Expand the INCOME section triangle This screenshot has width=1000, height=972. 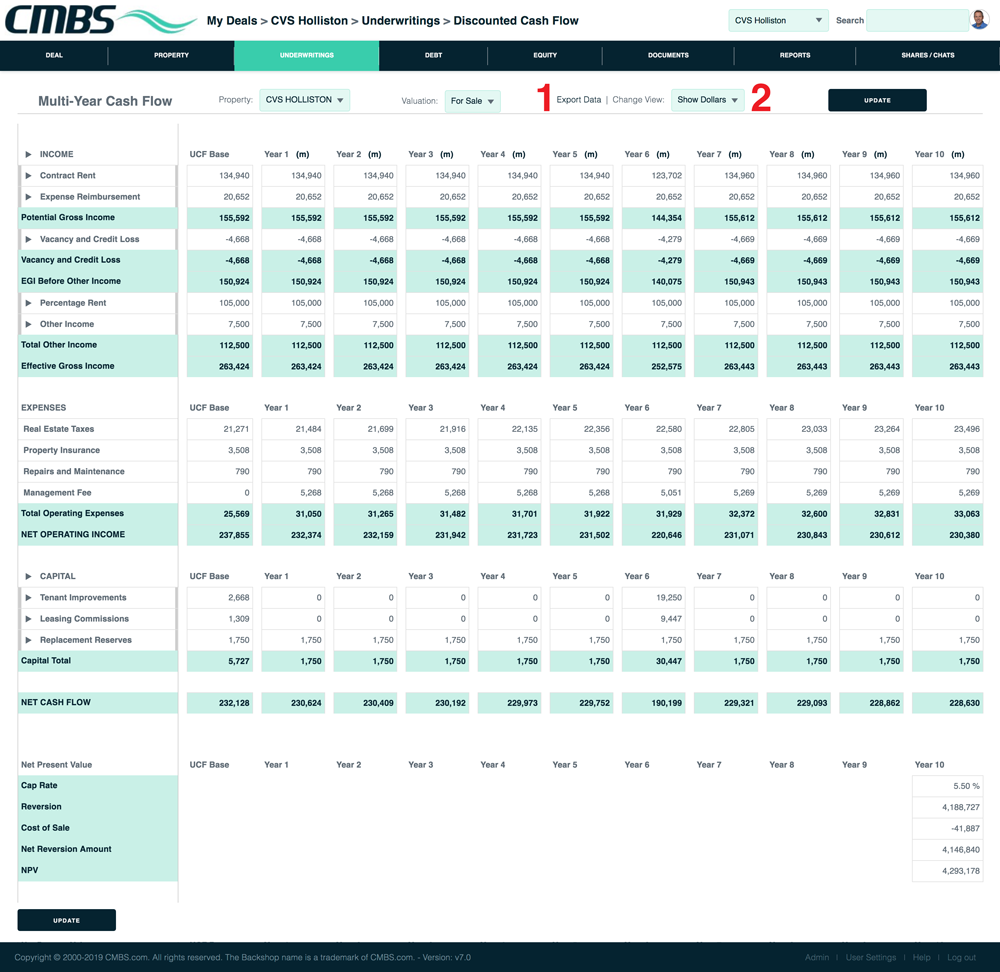pyautogui.click(x=28, y=154)
